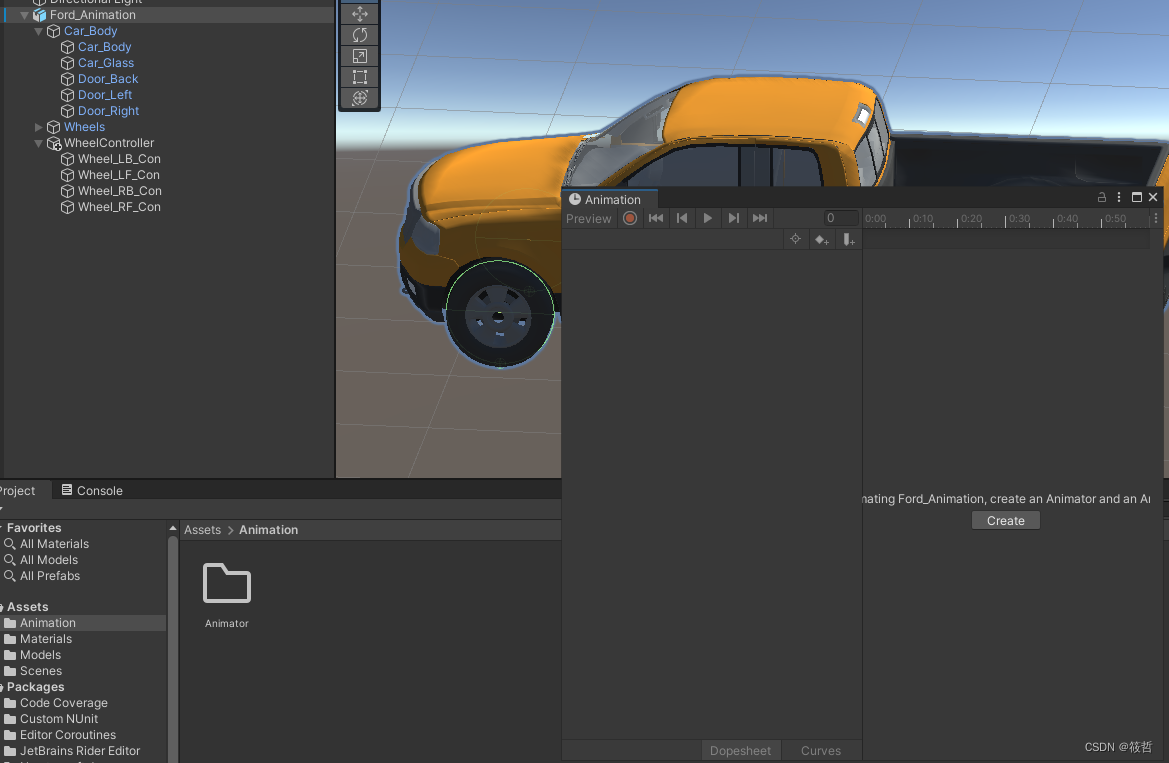Image resolution: width=1169 pixels, height=763 pixels.
Task: Select the Scale tool
Action: 359,56
